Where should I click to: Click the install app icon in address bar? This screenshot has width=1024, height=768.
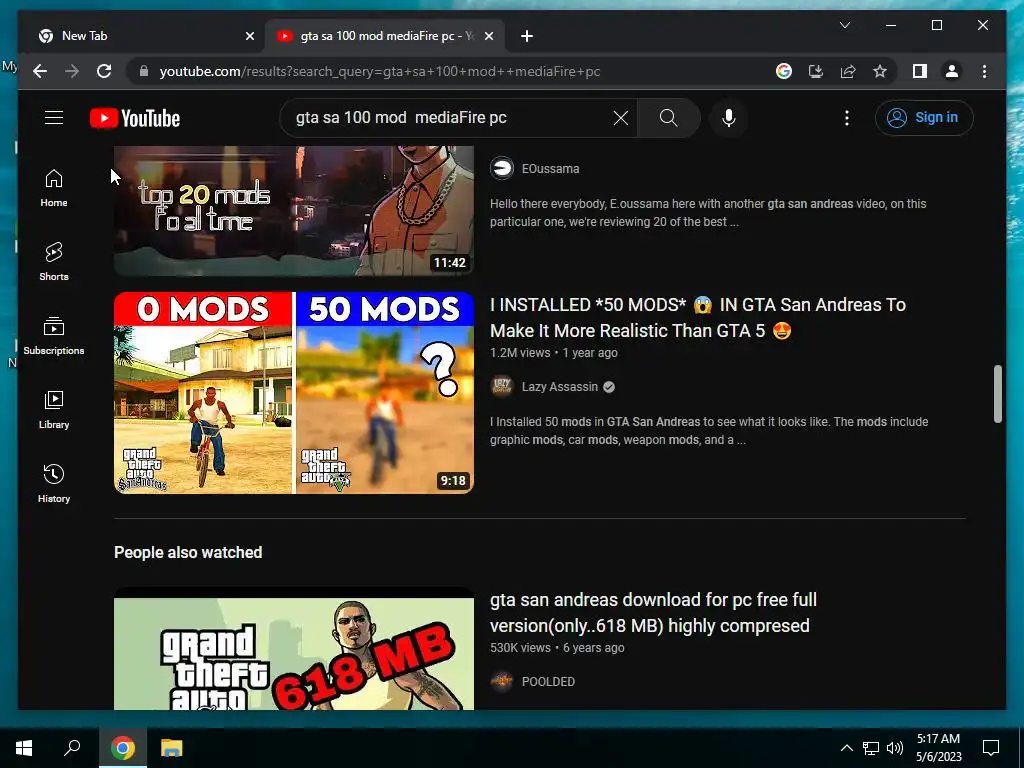[x=816, y=71]
